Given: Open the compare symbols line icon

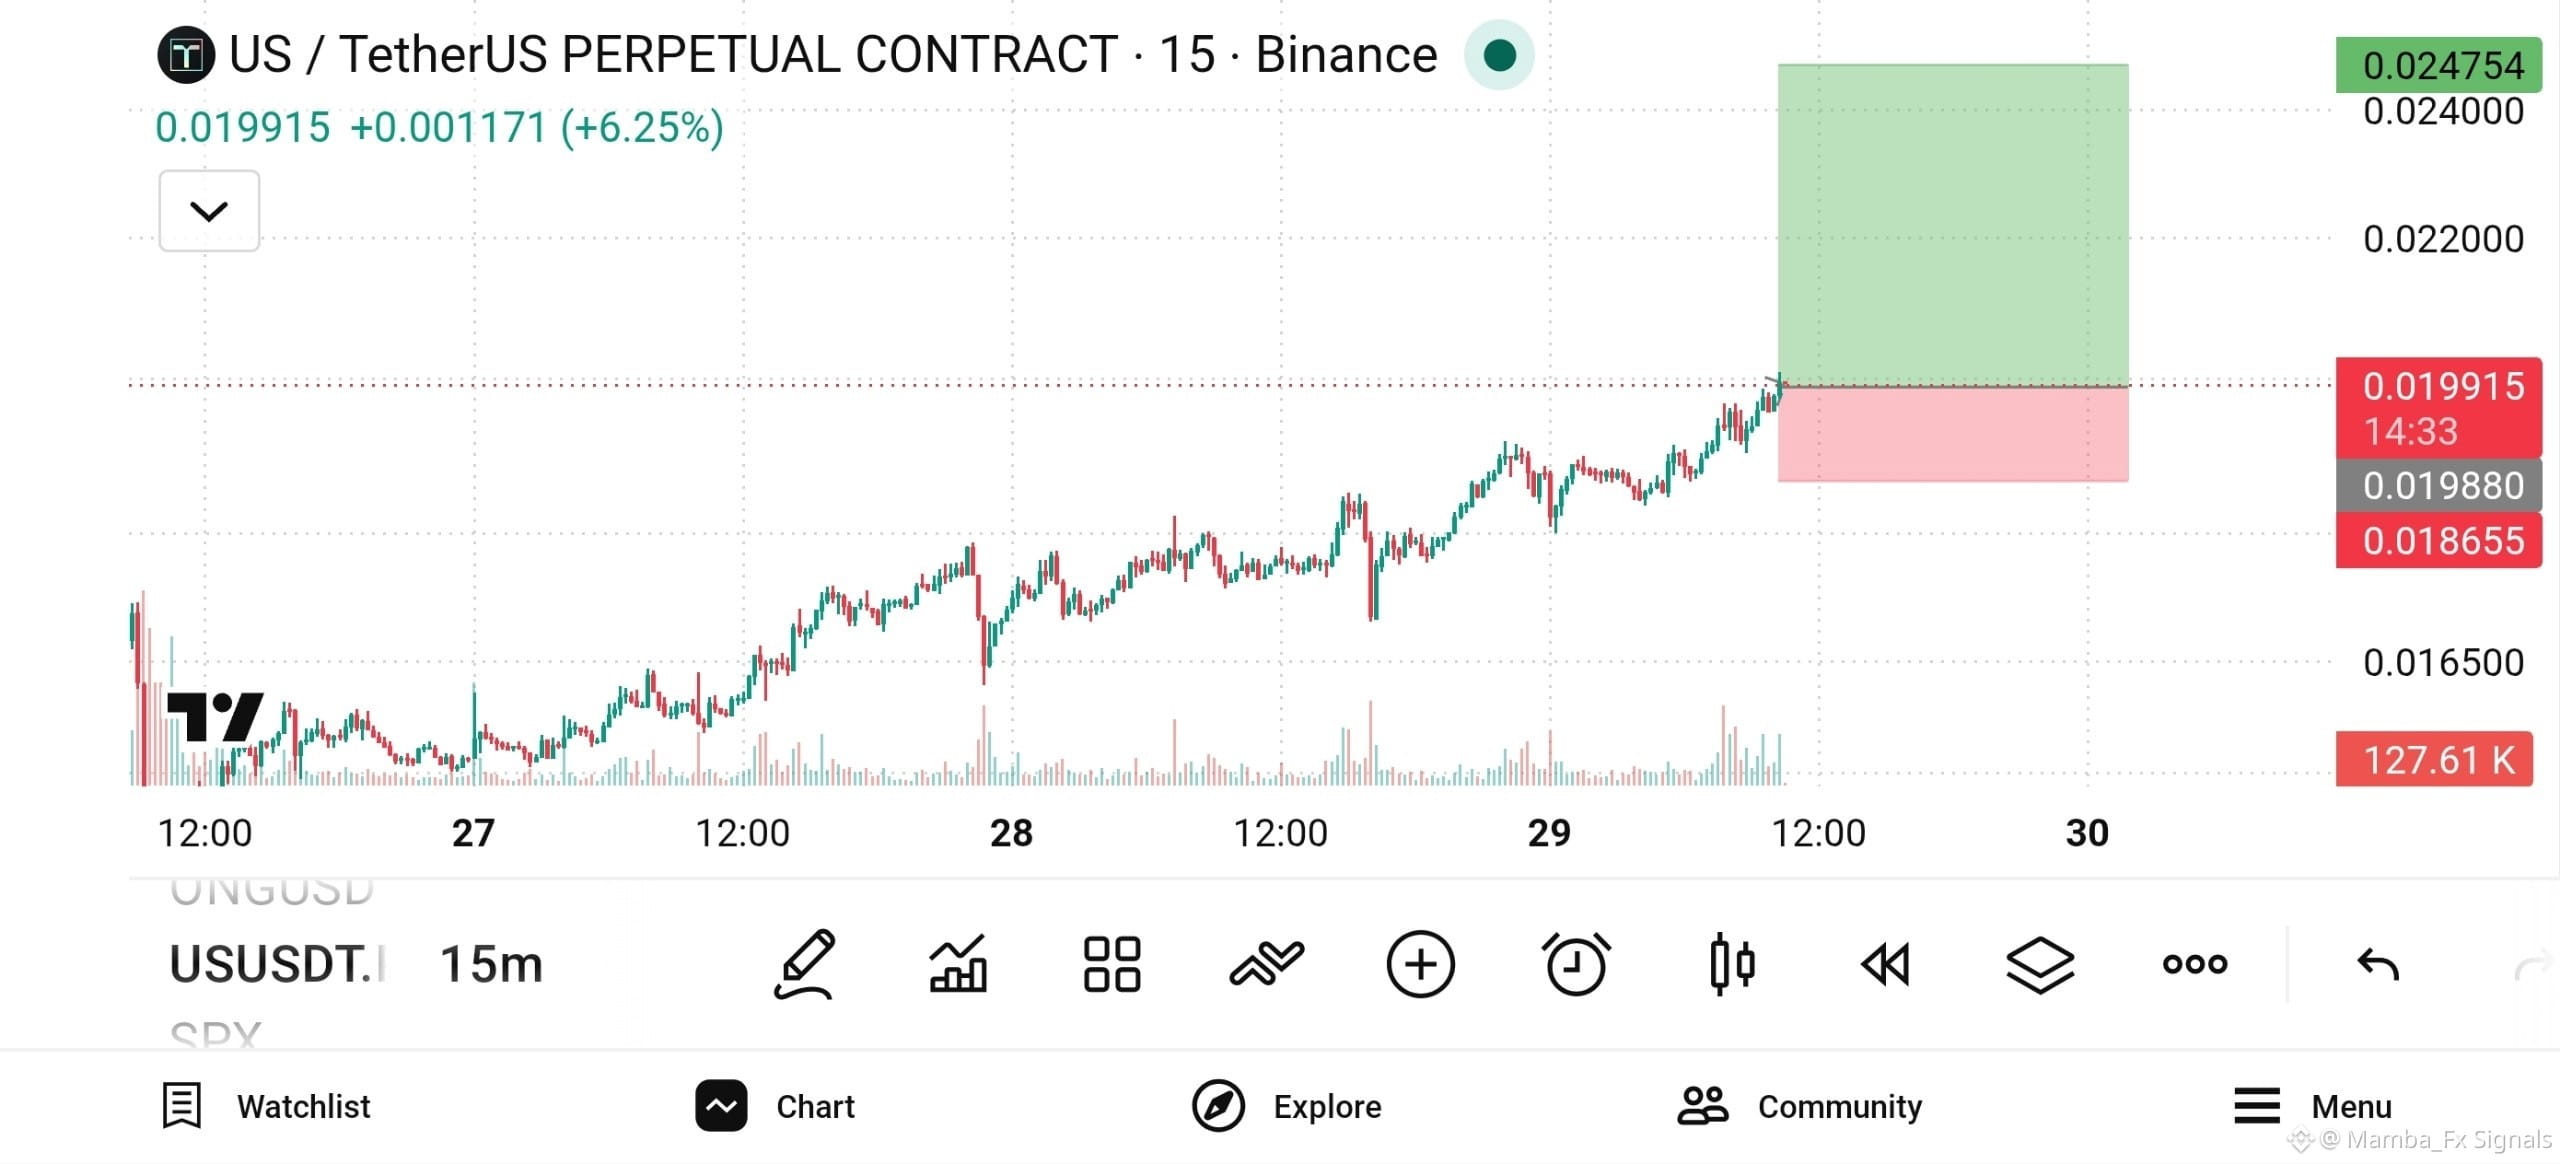Looking at the screenshot, I should [x=1266, y=964].
